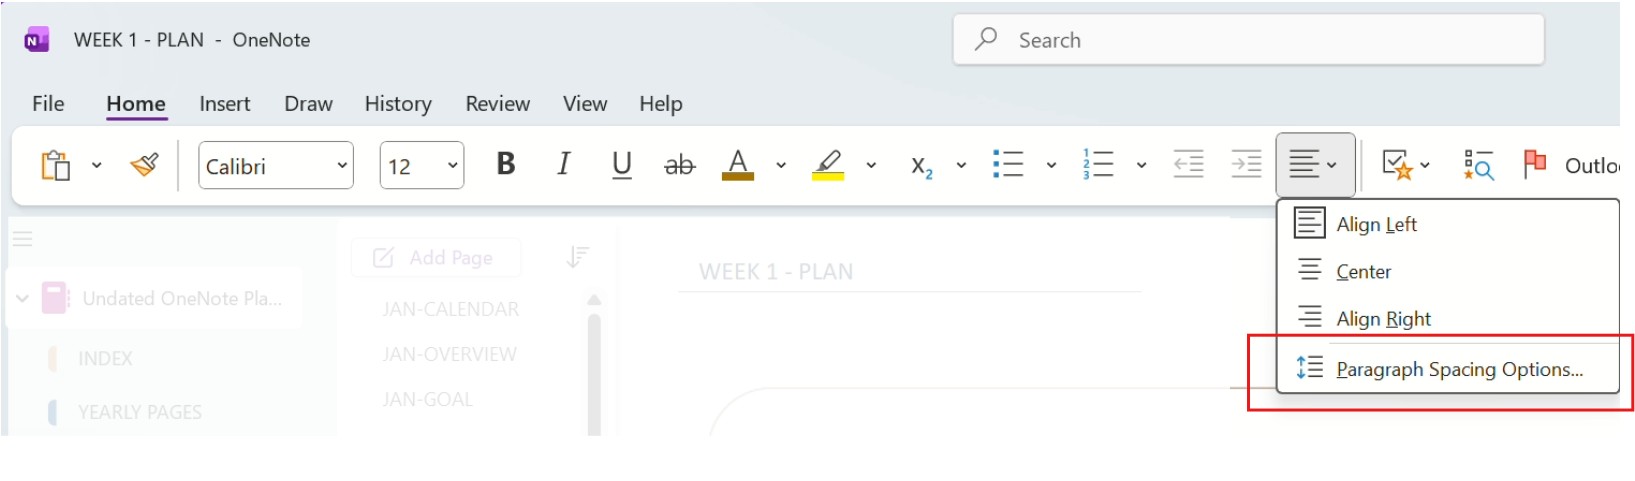This screenshot has width=1635, height=481.
Task: Apply strikethrough formatting
Action: [680, 165]
